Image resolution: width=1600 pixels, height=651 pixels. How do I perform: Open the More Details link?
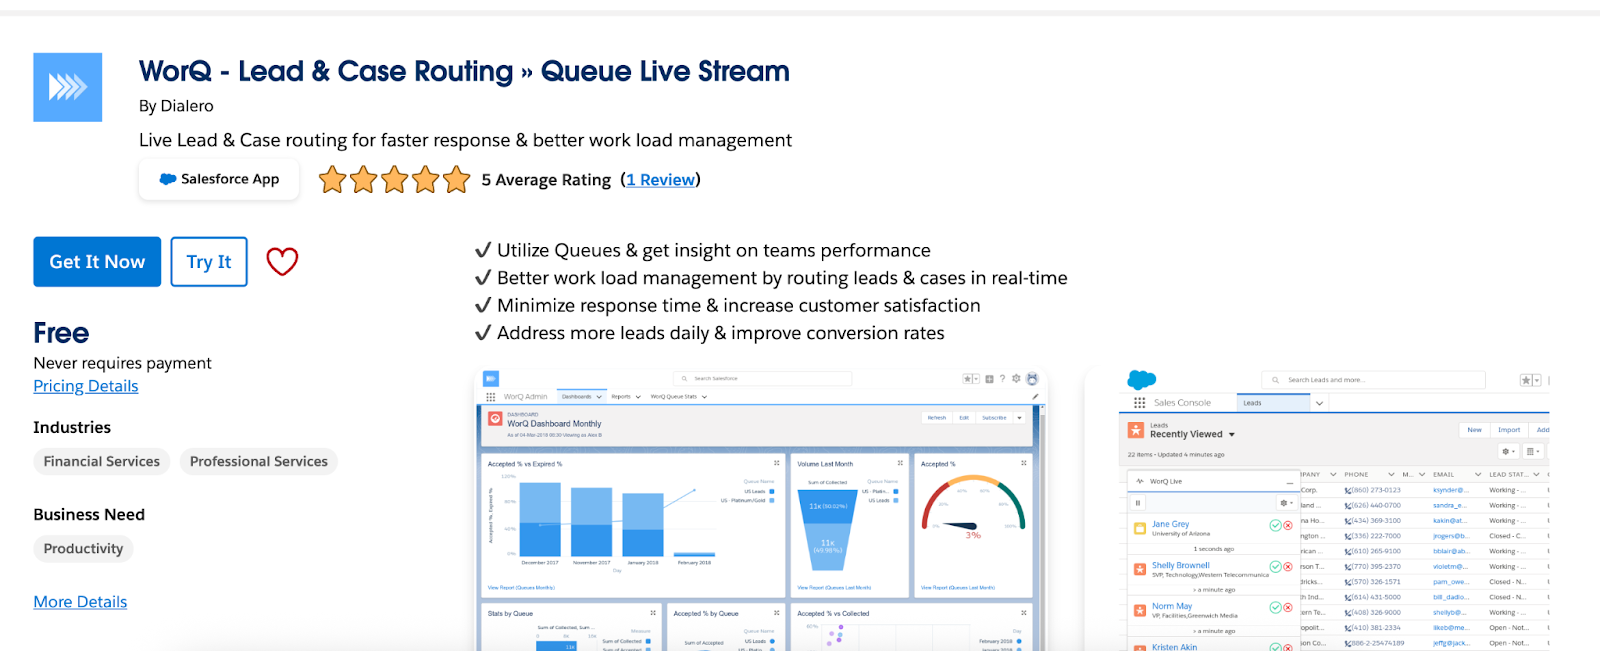tap(80, 602)
